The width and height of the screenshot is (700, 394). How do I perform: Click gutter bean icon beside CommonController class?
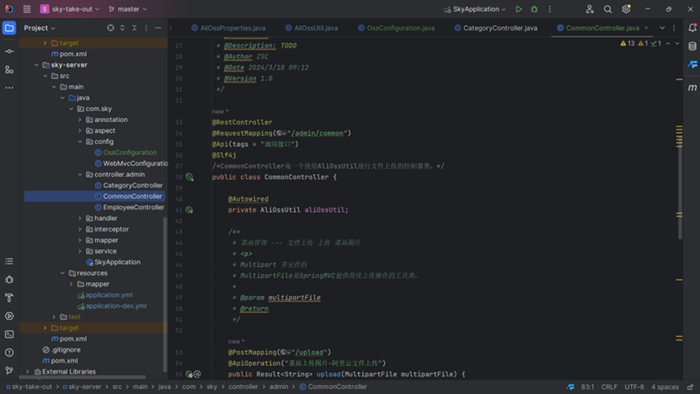[x=189, y=177]
